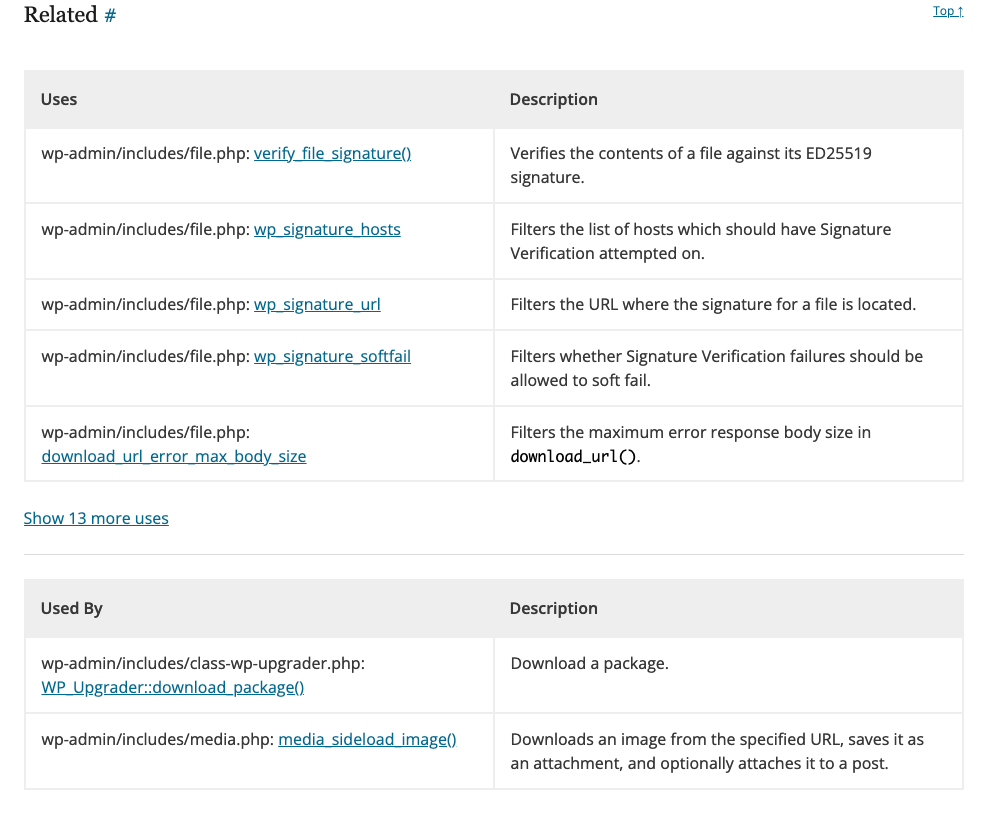999x814 pixels.
Task: Click Description header in Used By table
Action: click(x=554, y=608)
